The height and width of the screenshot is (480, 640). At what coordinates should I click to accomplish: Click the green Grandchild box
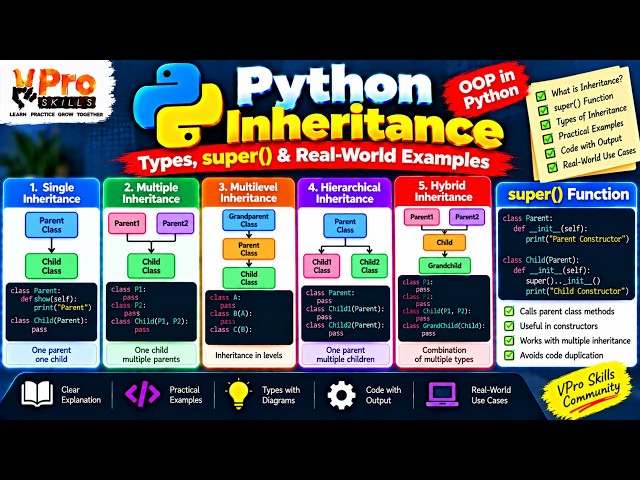tap(444, 265)
